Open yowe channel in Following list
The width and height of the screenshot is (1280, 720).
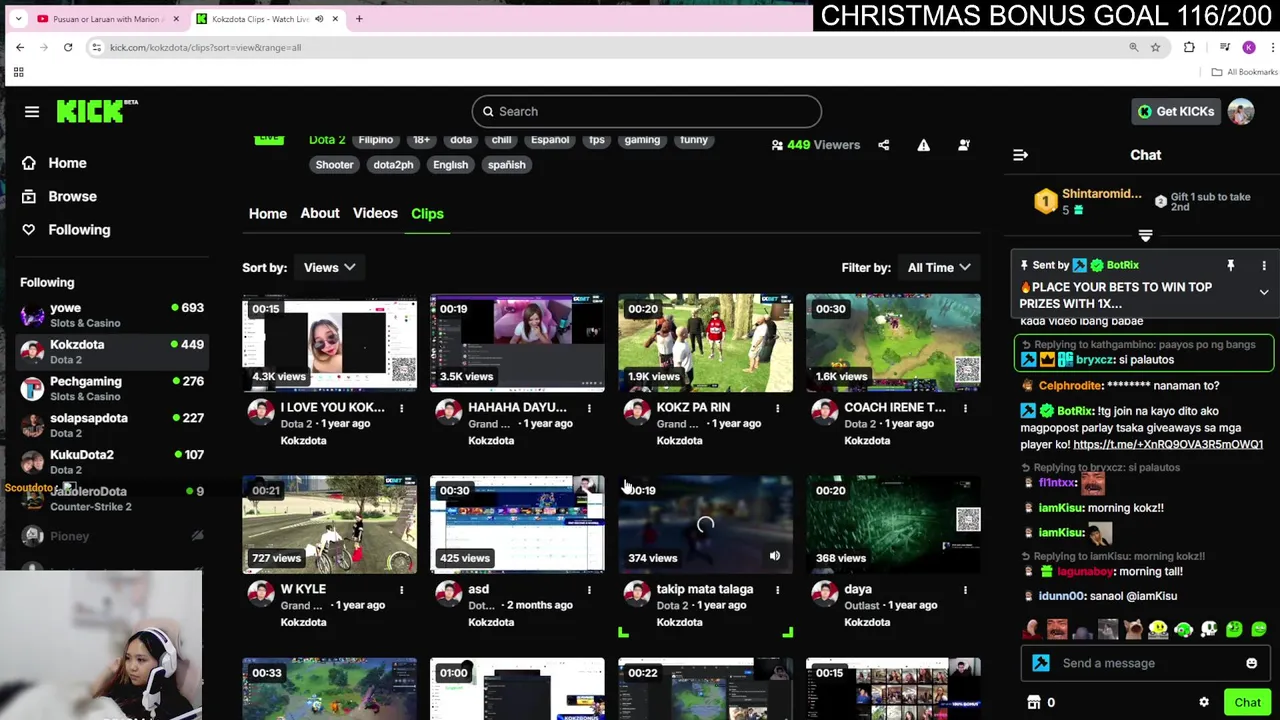click(x=112, y=315)
